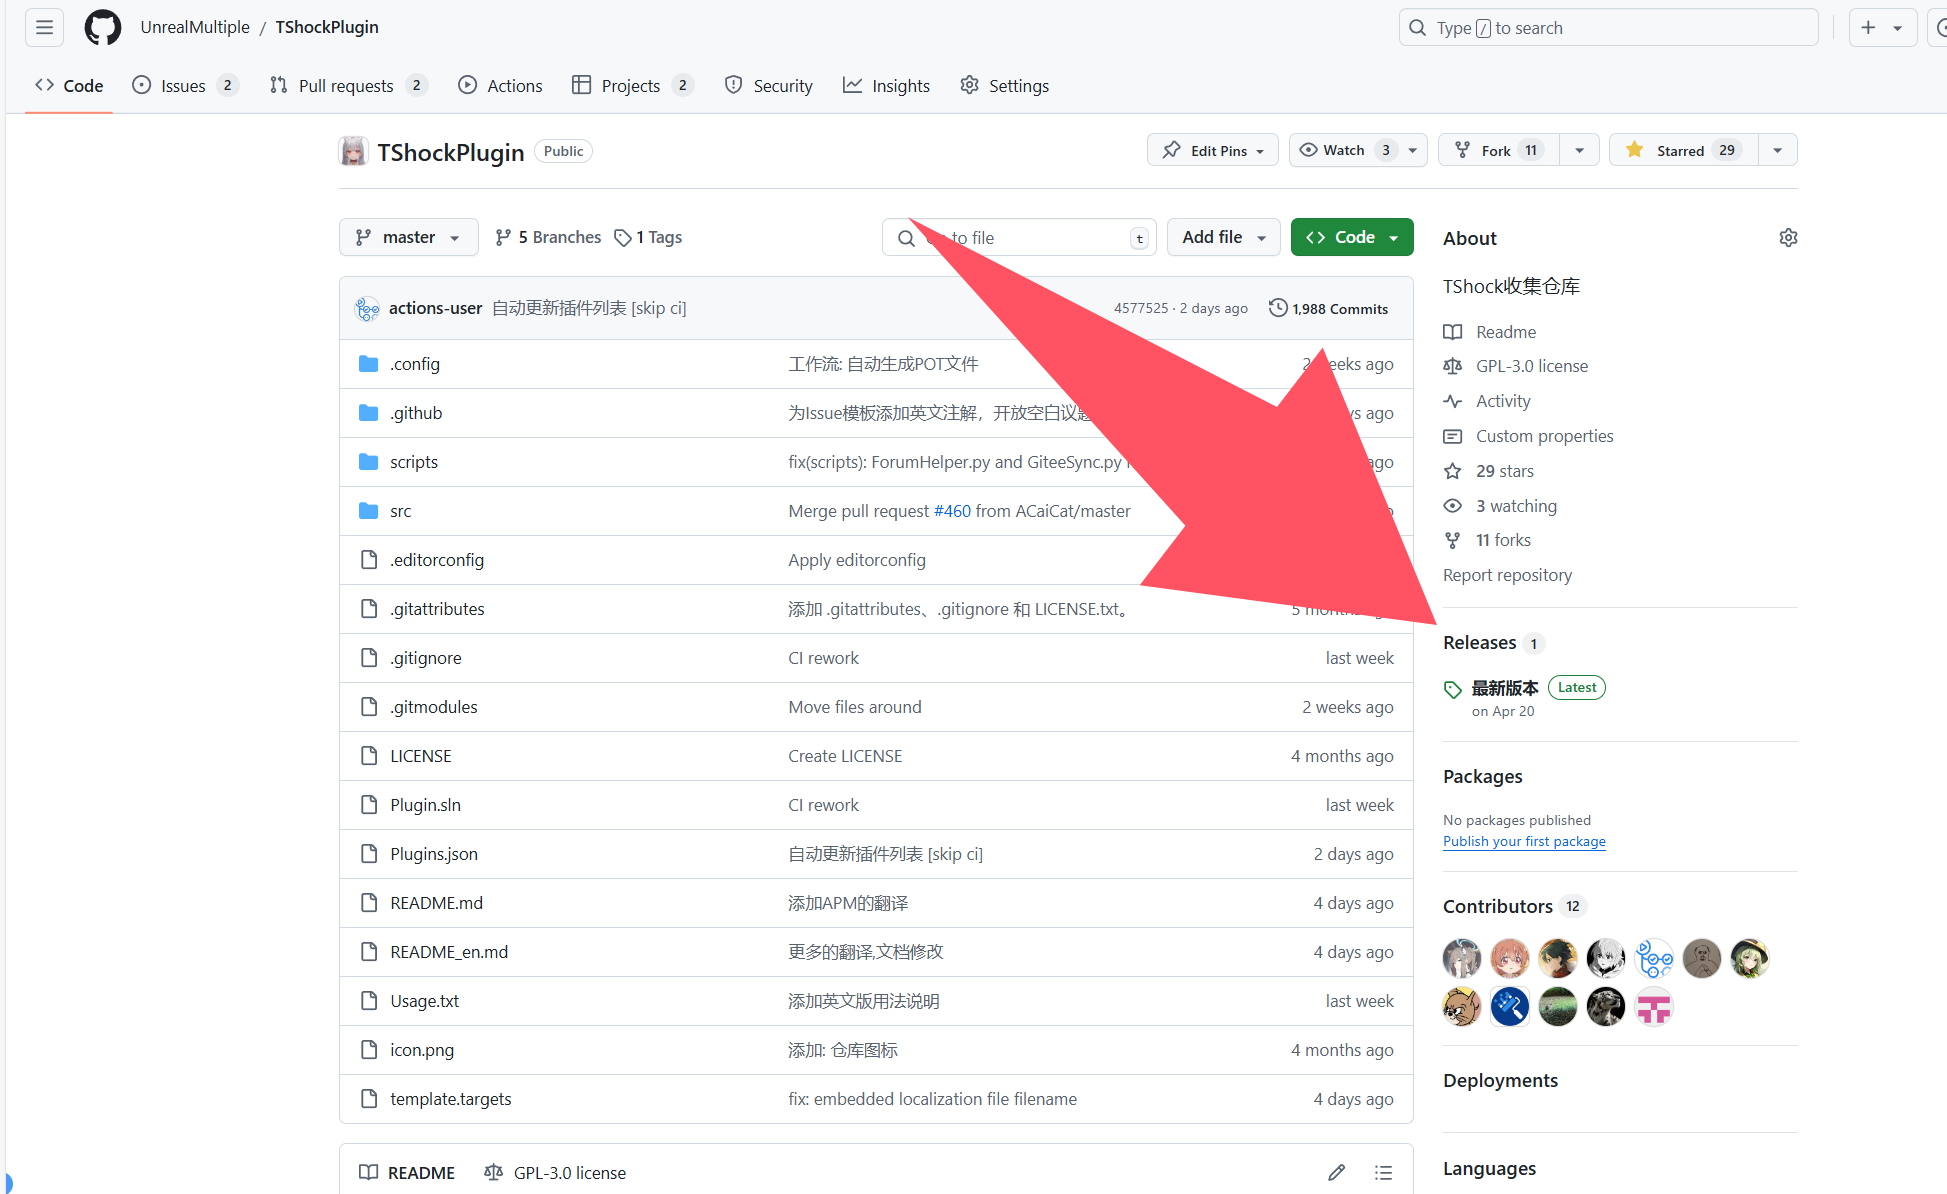Click the About settings gear icon
Image resolution: width=1947 pixels, height=1194 pixels.
tap(1788, 238)
